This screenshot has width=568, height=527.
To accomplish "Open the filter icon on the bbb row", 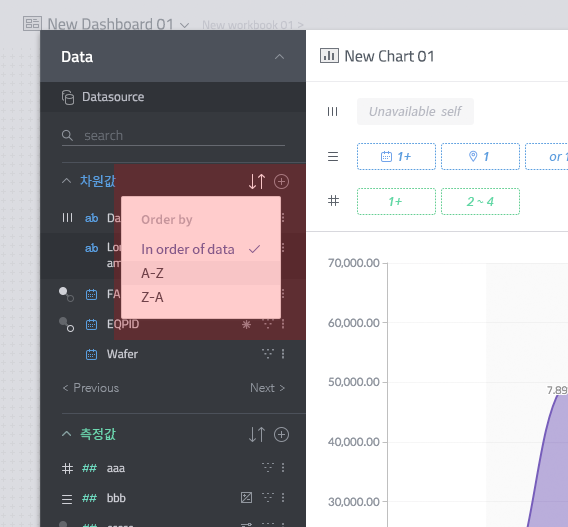I will 268,498.
